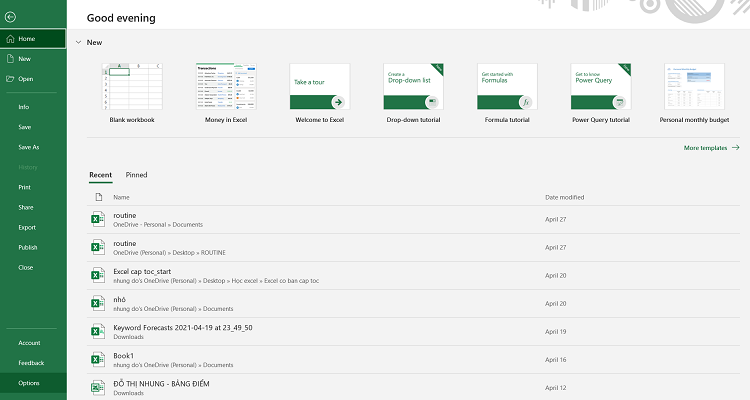Collapse the New section chevron
Image resolution: width=750 pixels, height=400 pixels.
pos(78,43)
